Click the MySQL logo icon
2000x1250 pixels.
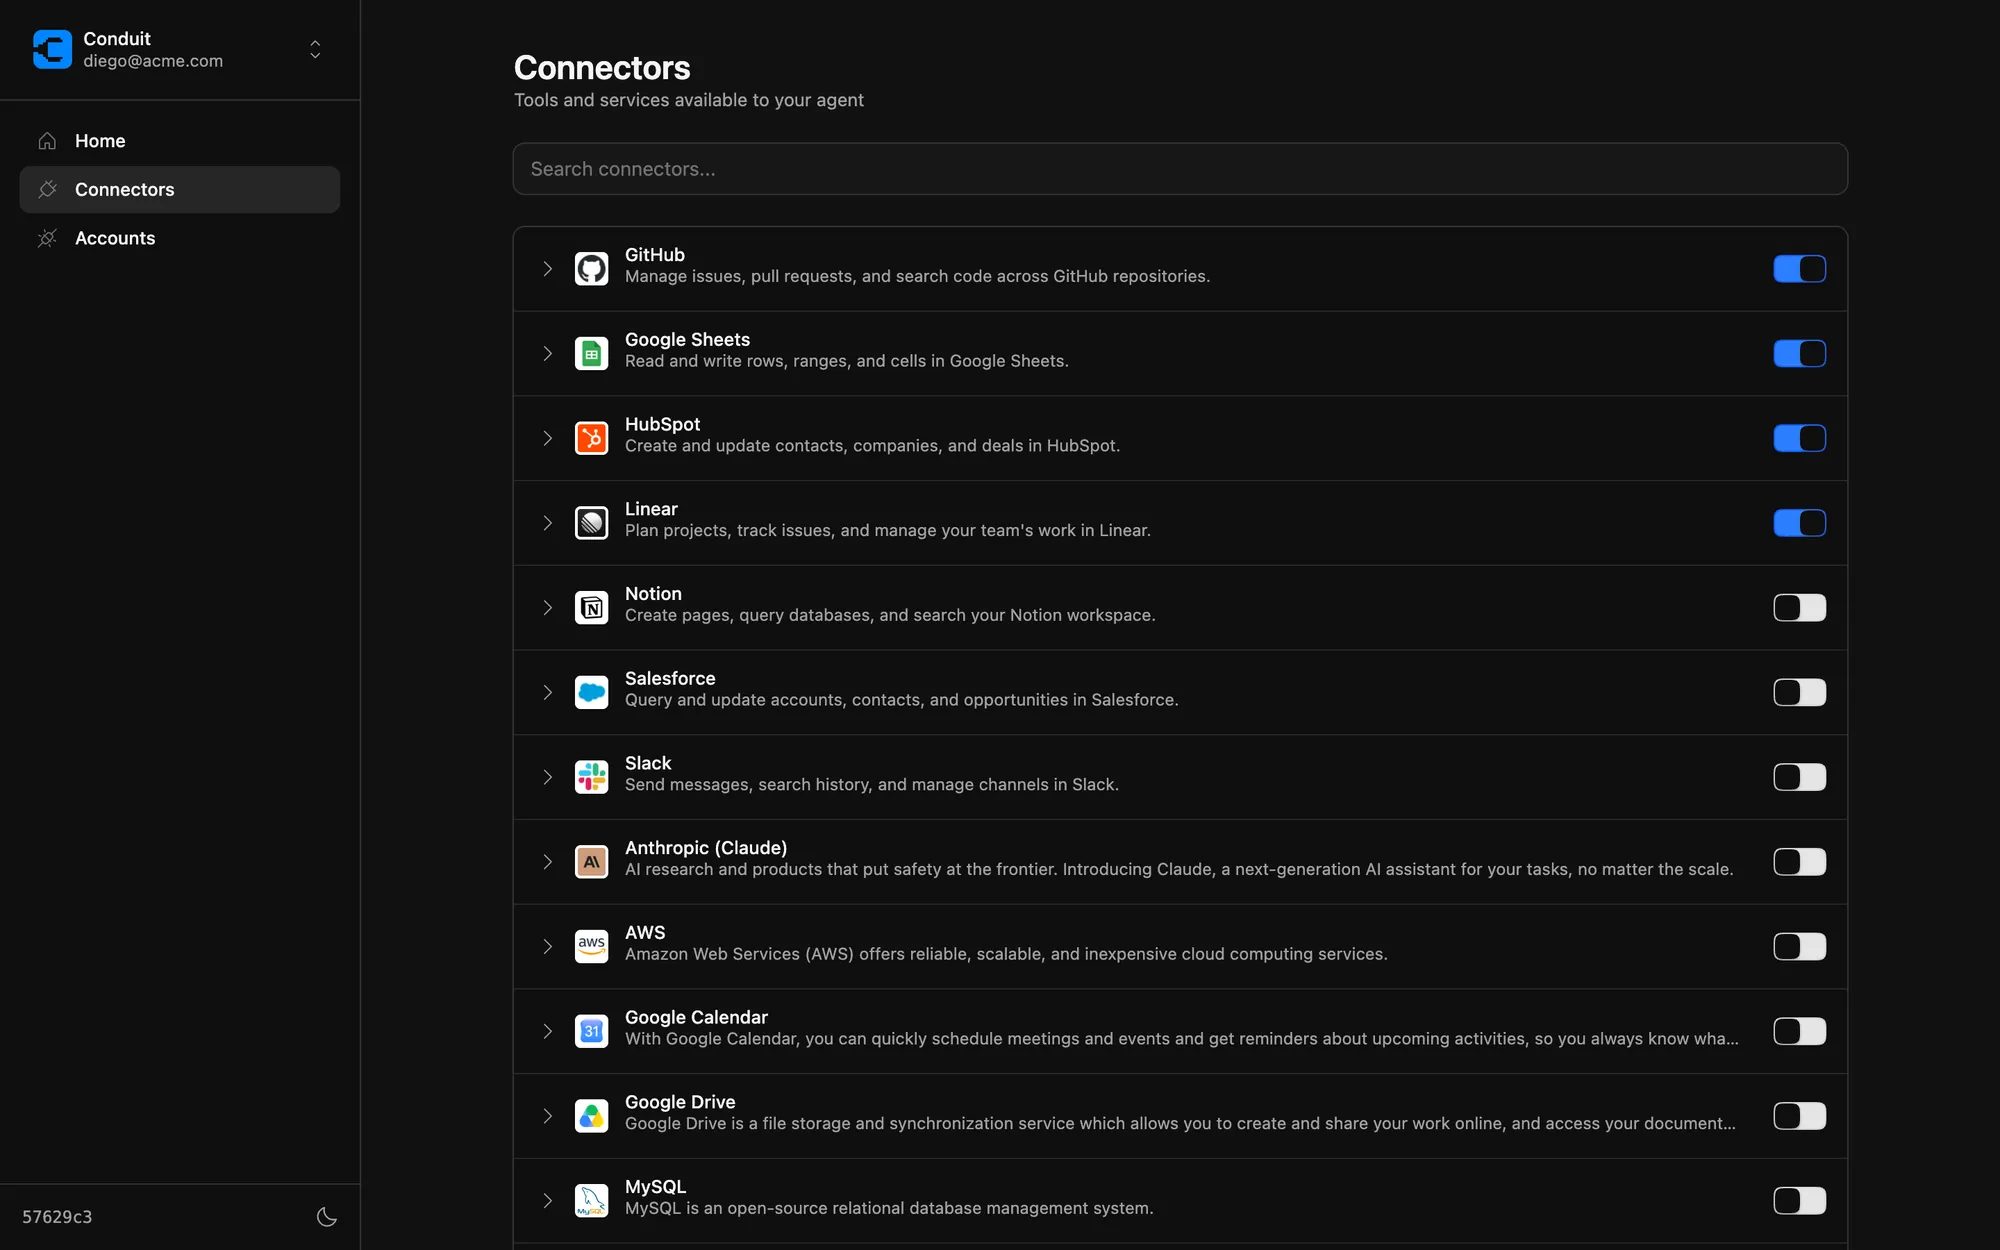click(x=591, y=1200)
